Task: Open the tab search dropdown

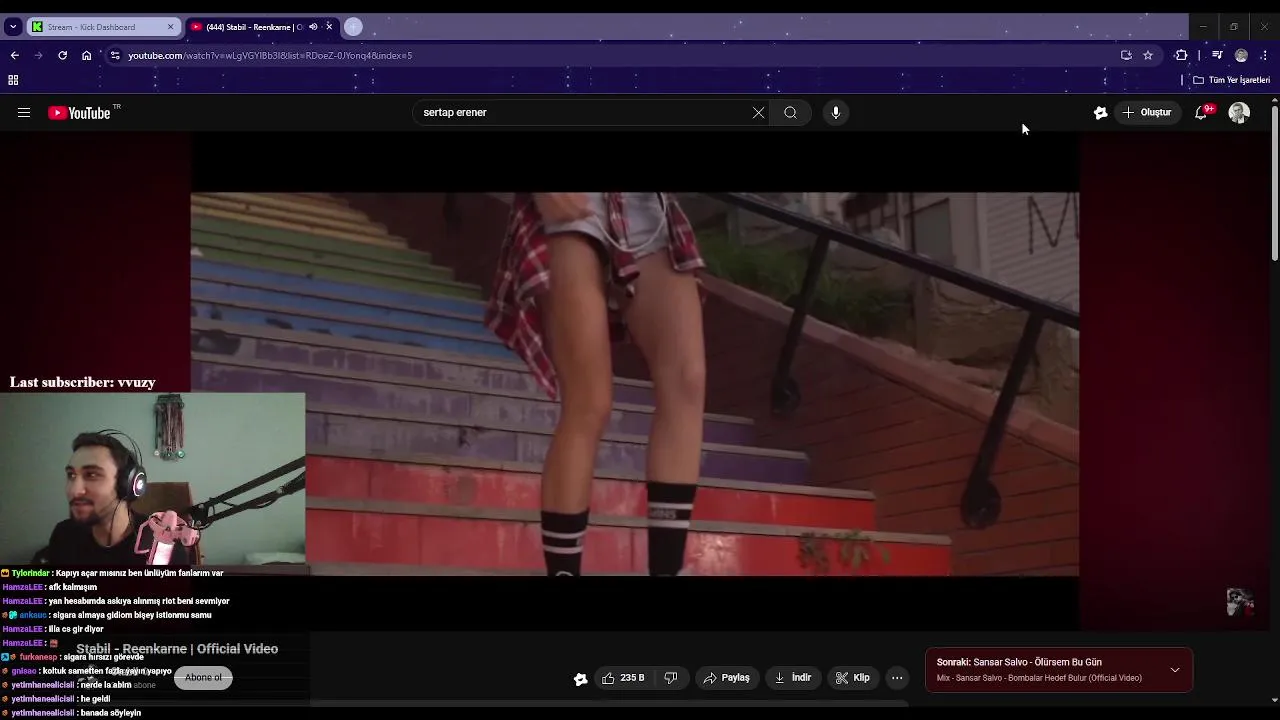Action: point(12,27)
